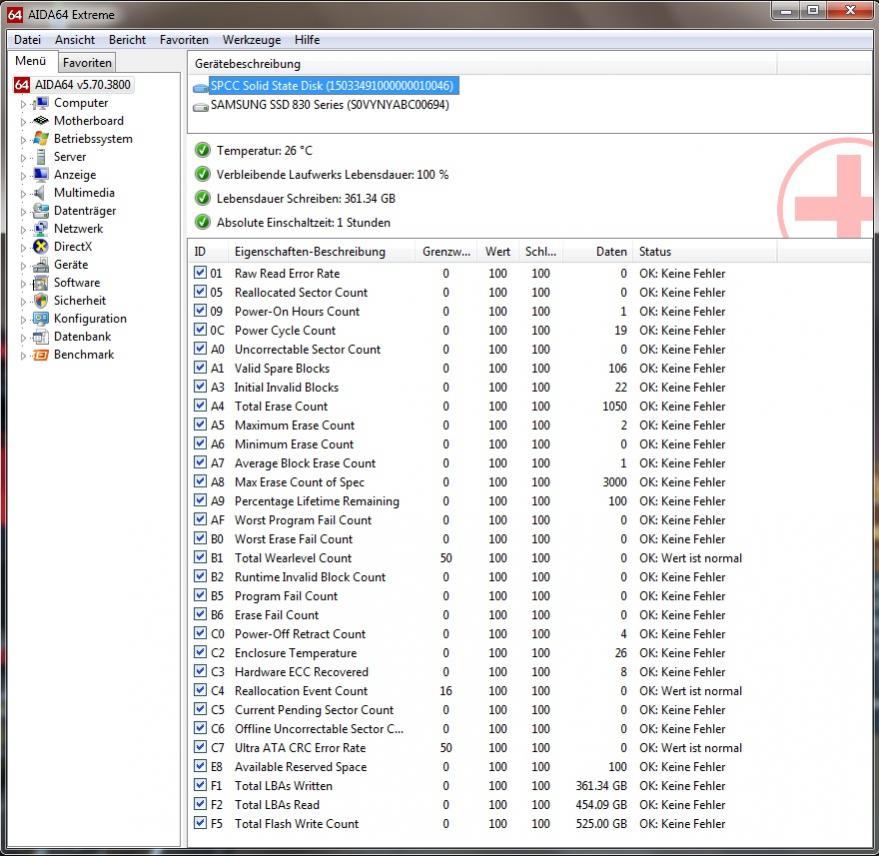Click the Datenbank icon
Image resolution: width=879 pixels, height=856 pixels.
pos(41,336)
